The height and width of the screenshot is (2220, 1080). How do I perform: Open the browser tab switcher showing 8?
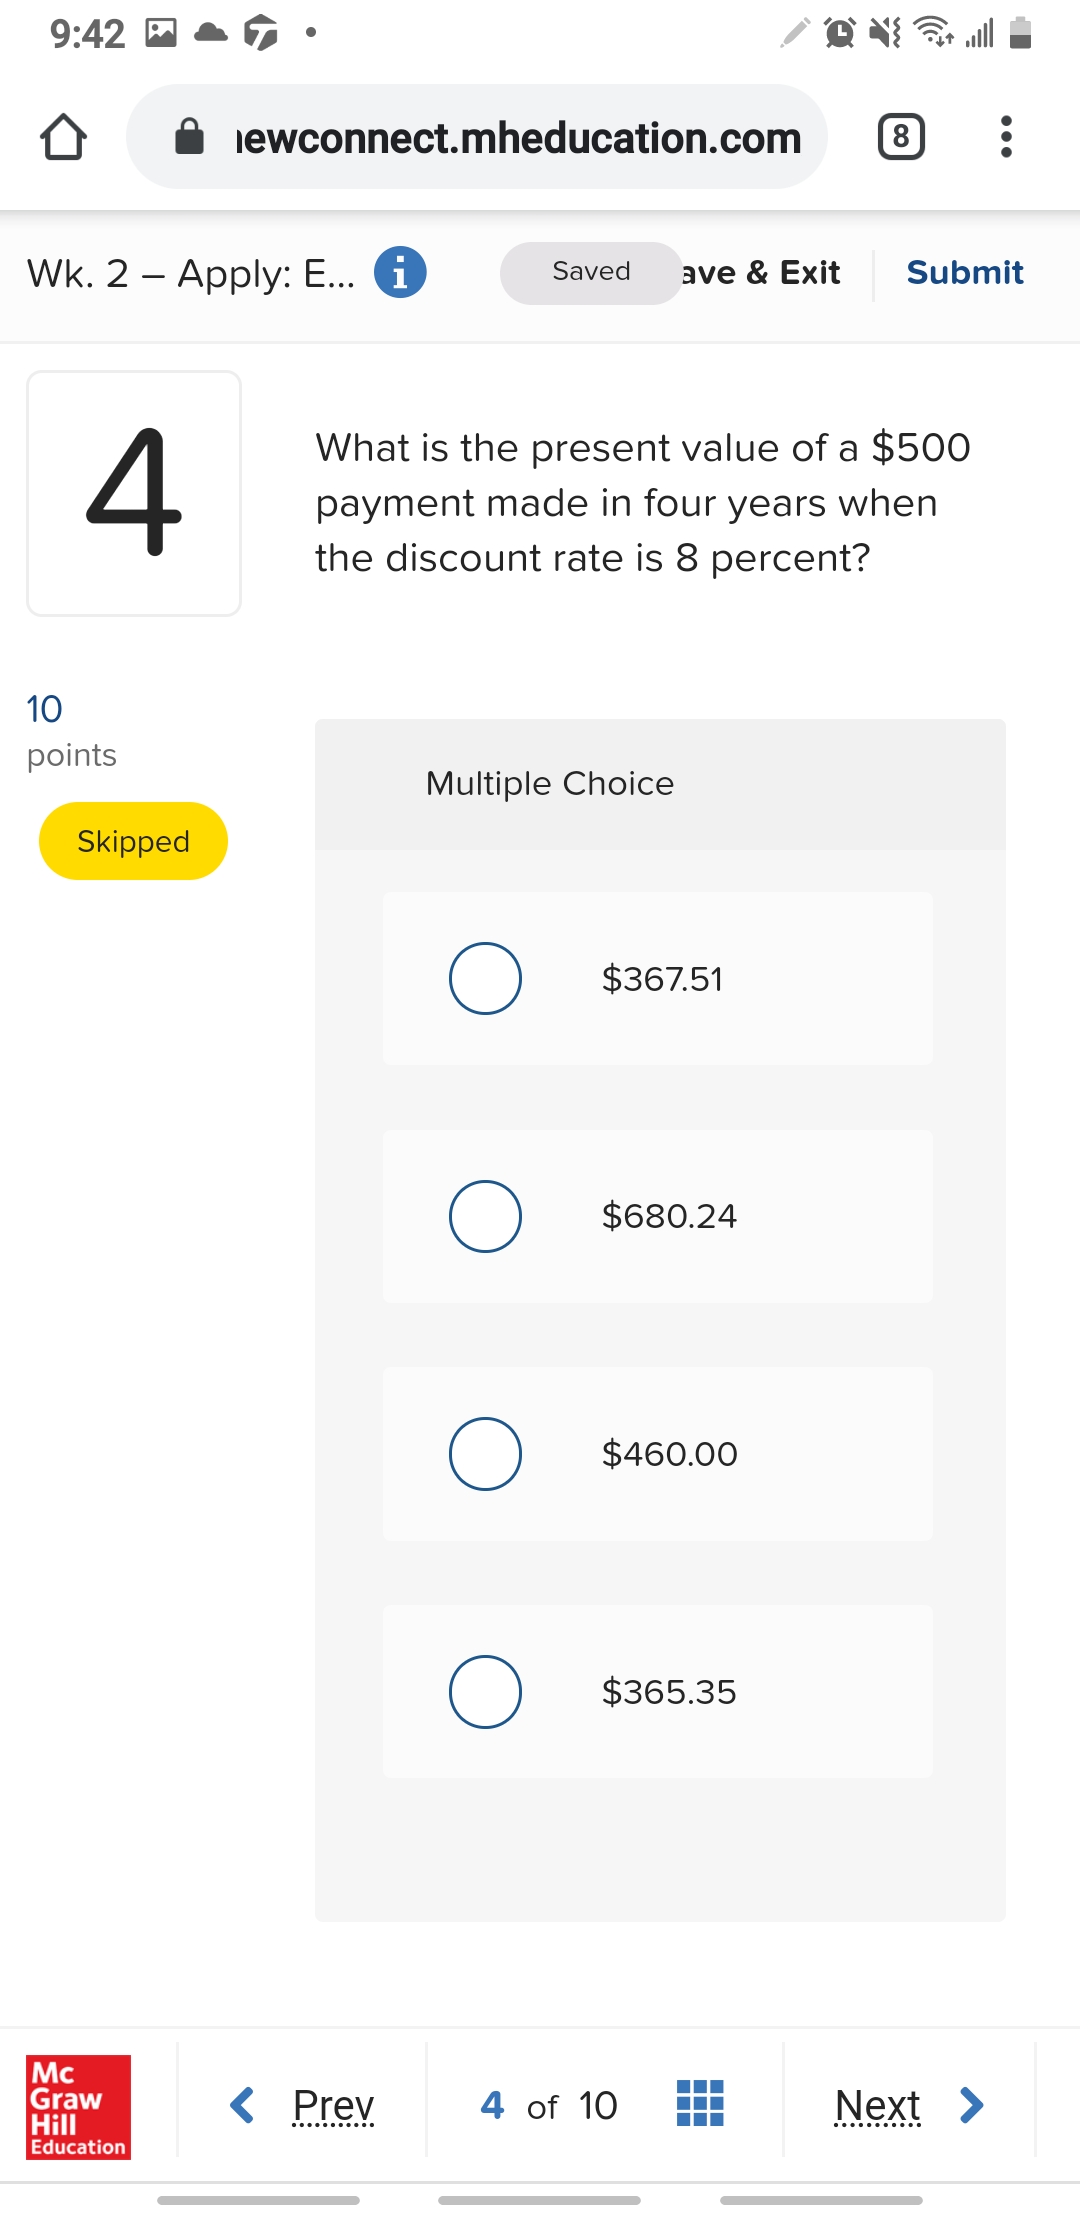(x=900, y=137)
